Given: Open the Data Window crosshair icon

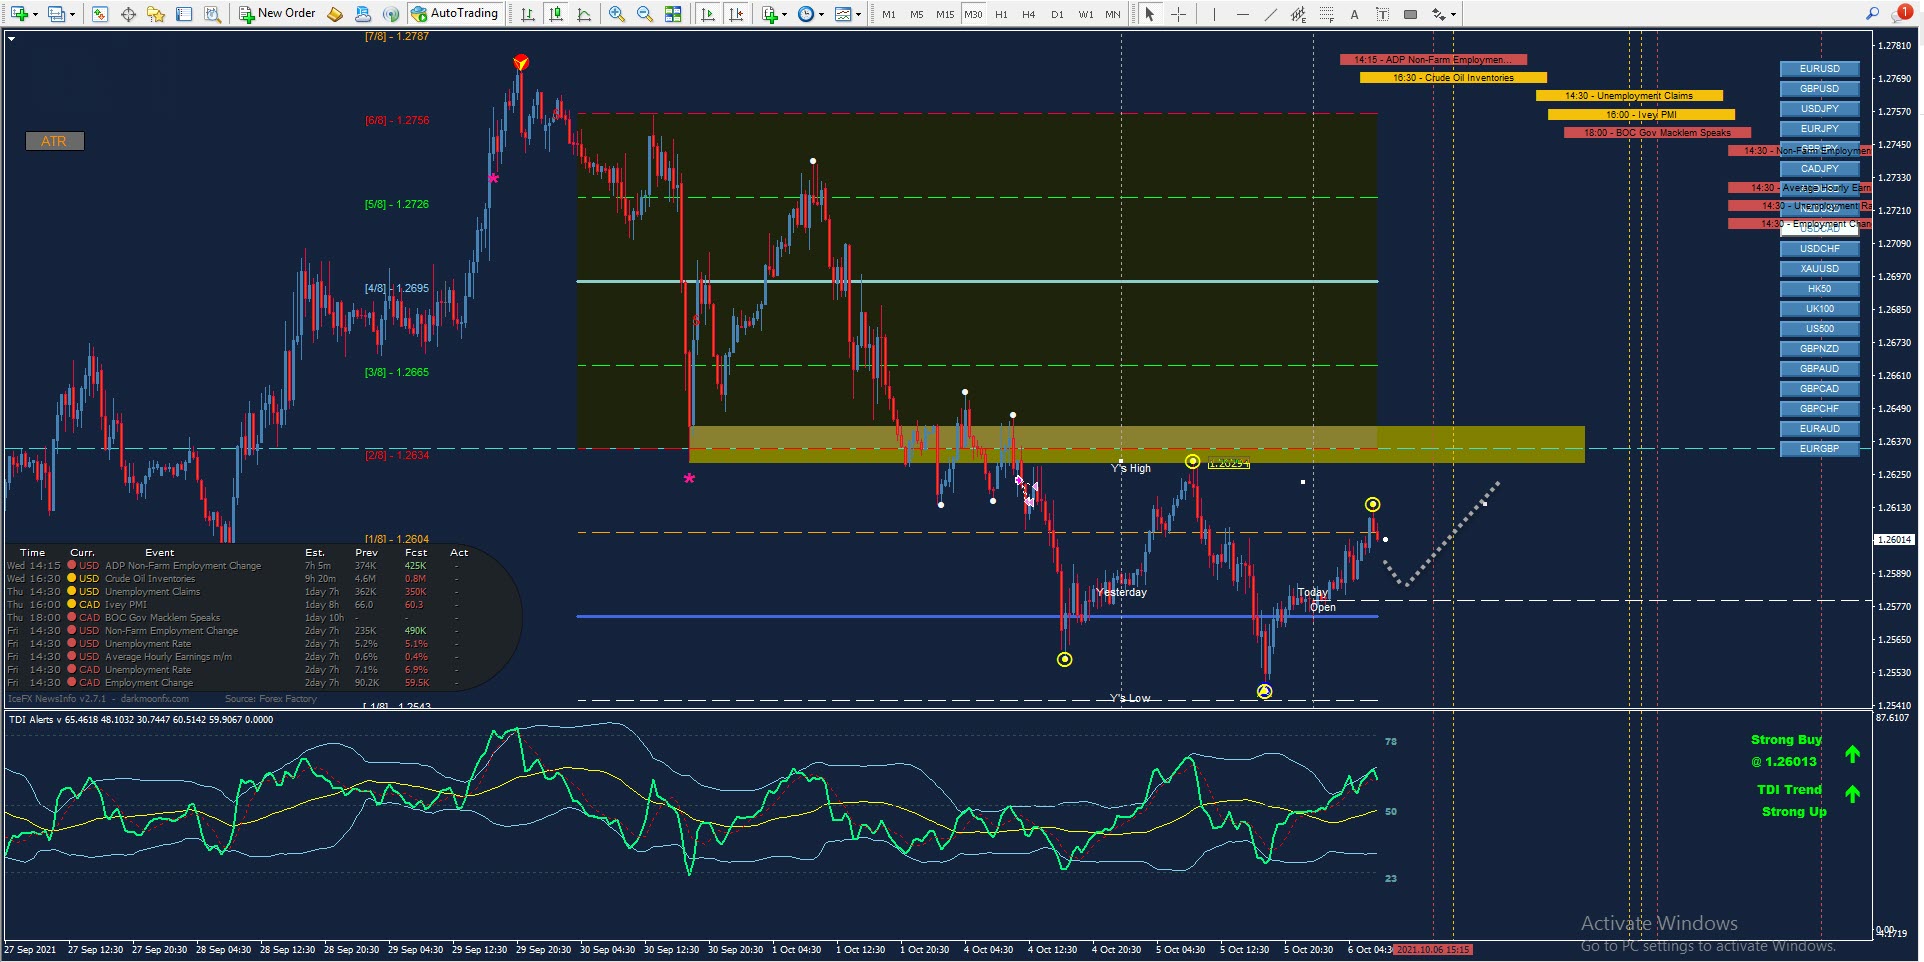Looking at the screenshot, I should (128, 14).
